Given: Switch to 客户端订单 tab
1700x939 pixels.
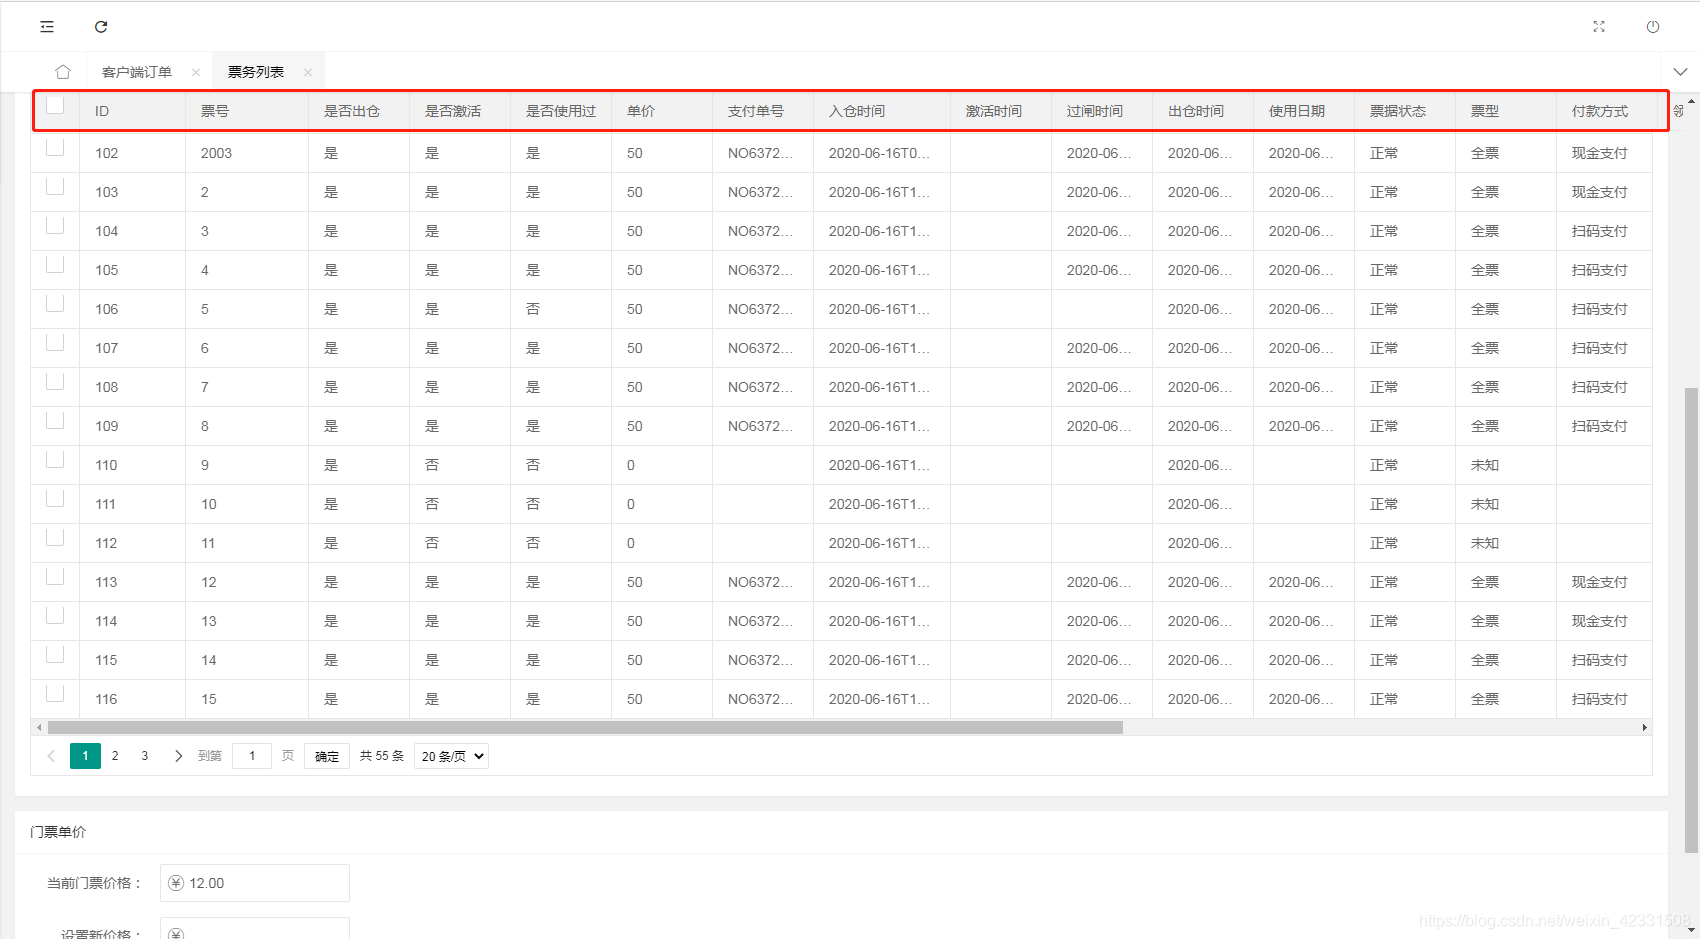Looking at the screenshot, I should 137,72.
